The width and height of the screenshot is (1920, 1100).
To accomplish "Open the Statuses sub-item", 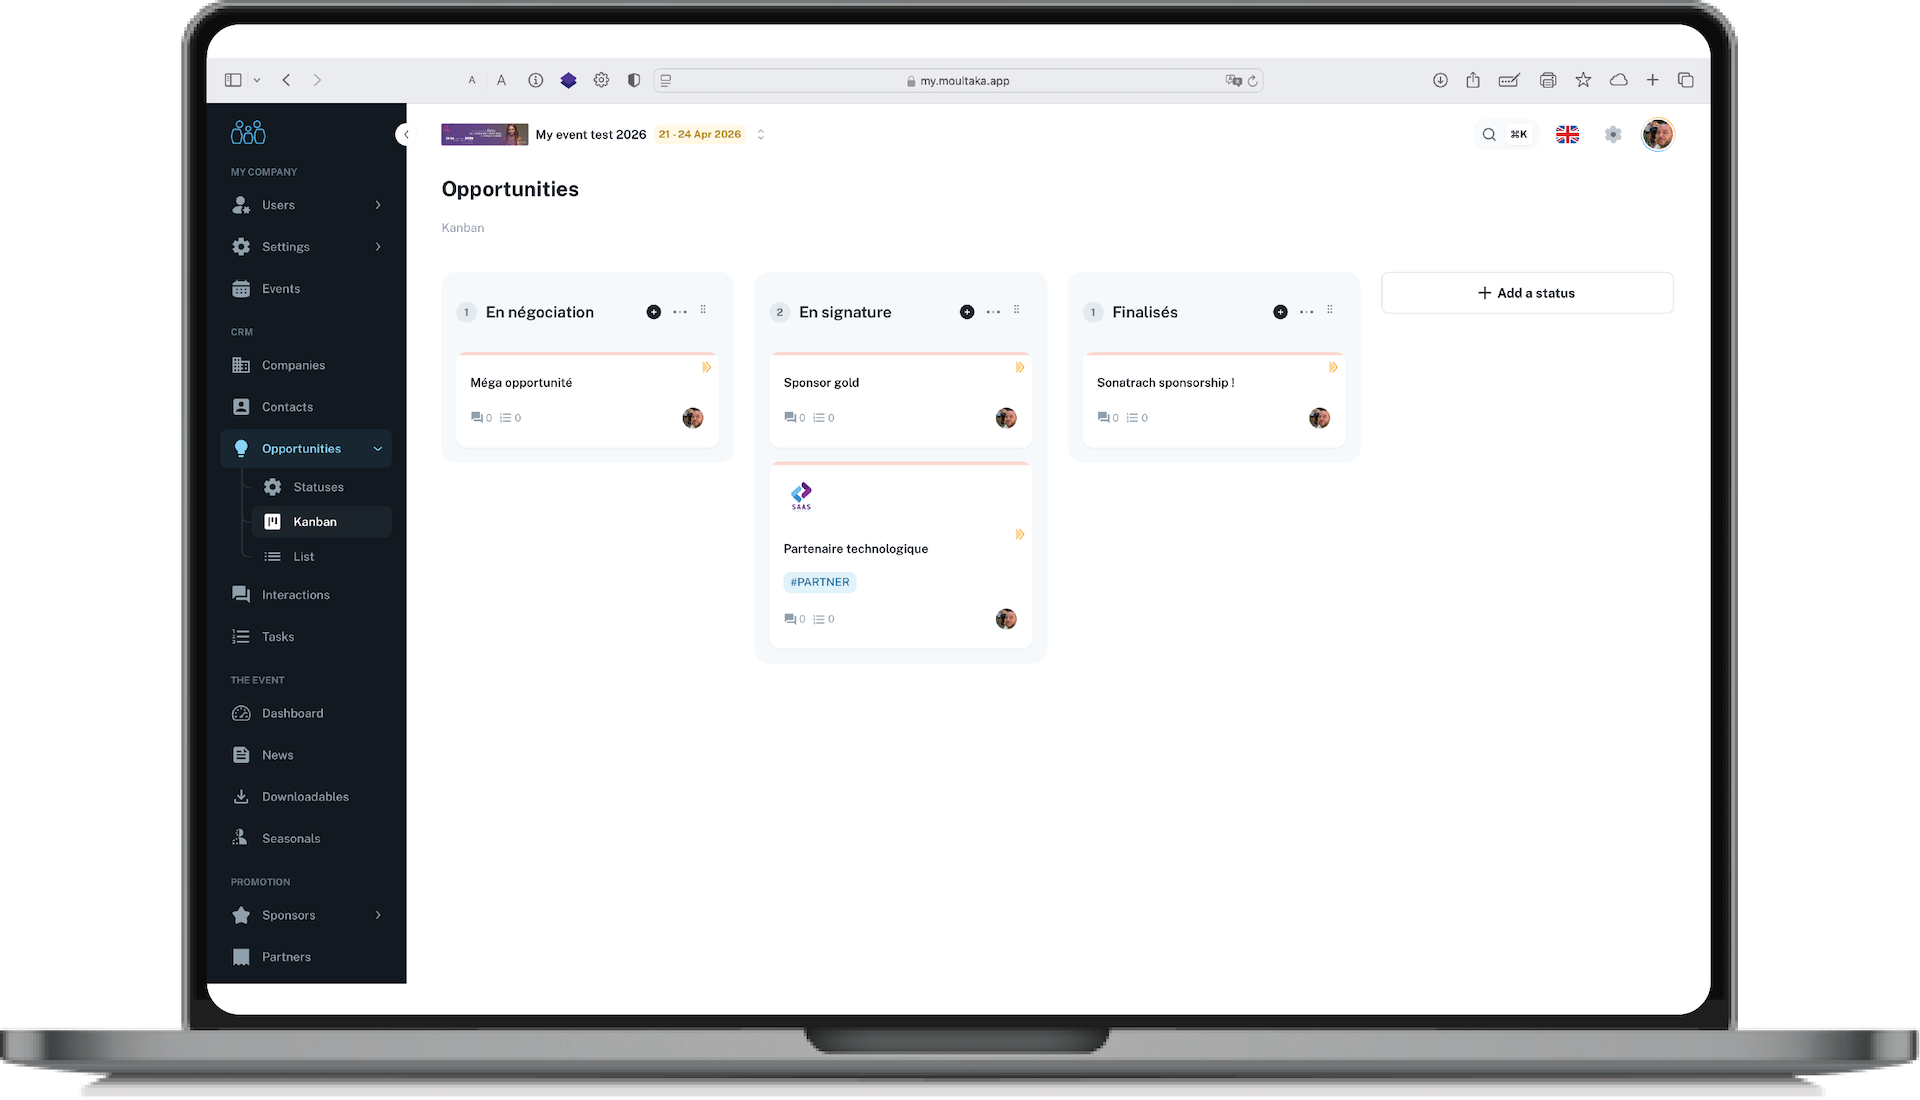I will [x=321, y=487].
